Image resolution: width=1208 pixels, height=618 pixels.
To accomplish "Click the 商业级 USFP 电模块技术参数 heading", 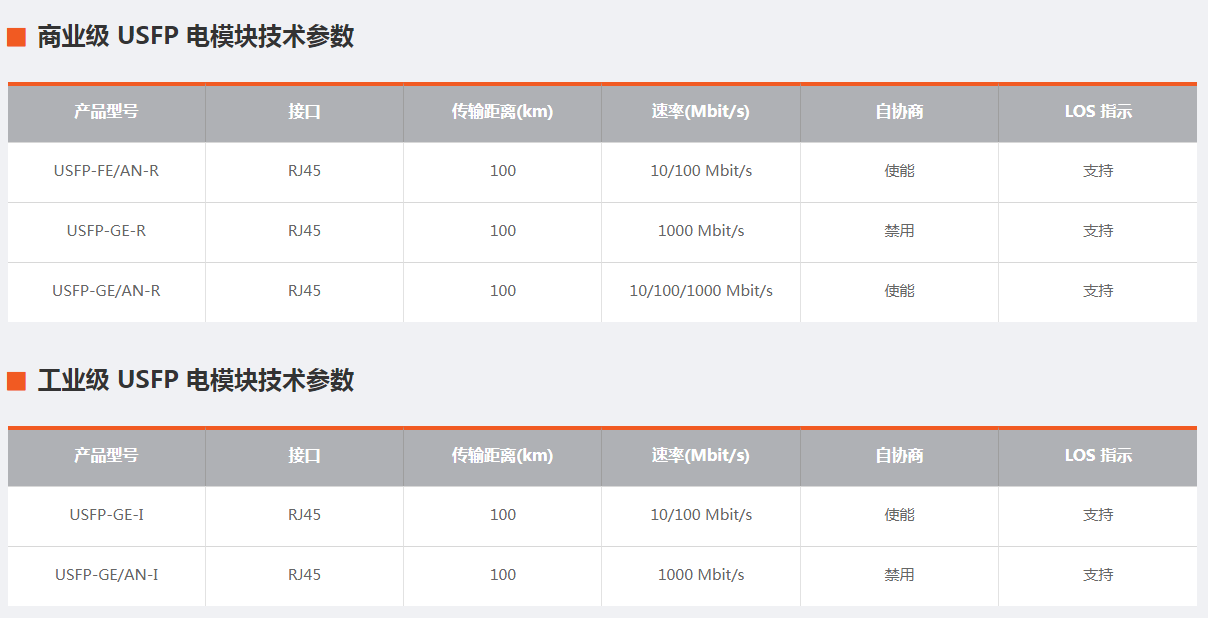I will point(196,37).
